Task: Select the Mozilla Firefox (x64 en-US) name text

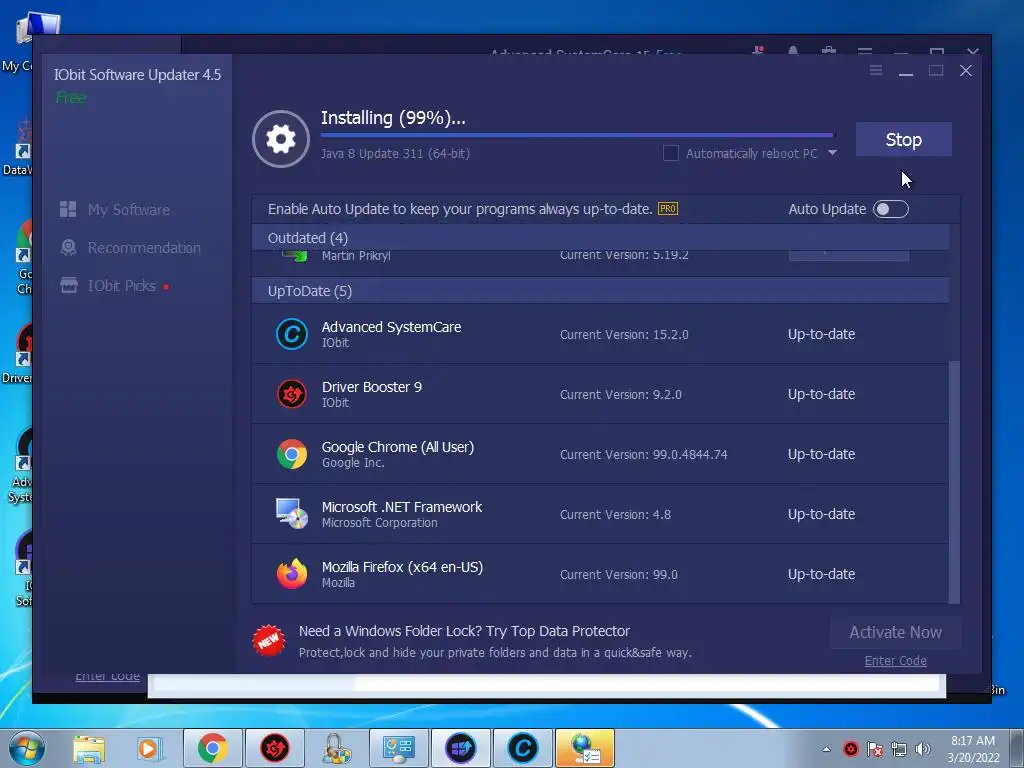Action: click(402, 568)
